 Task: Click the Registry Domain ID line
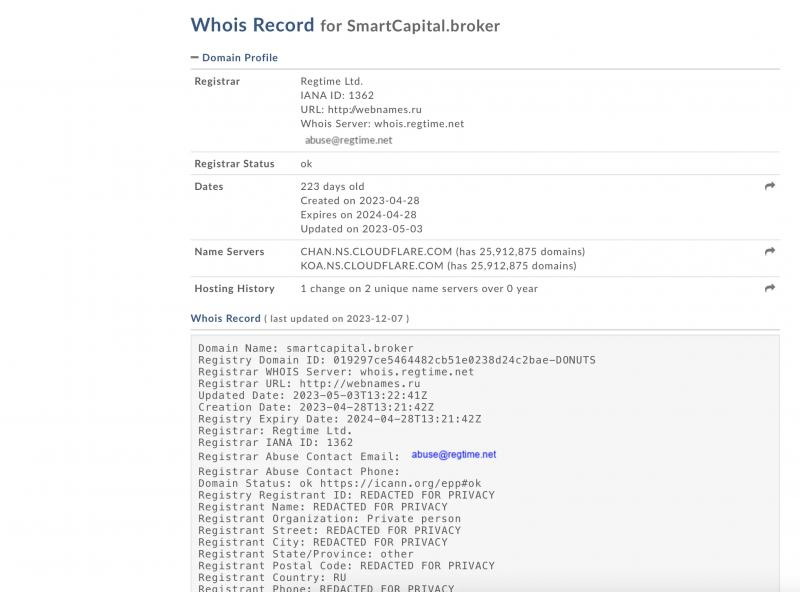pos(396,360)
